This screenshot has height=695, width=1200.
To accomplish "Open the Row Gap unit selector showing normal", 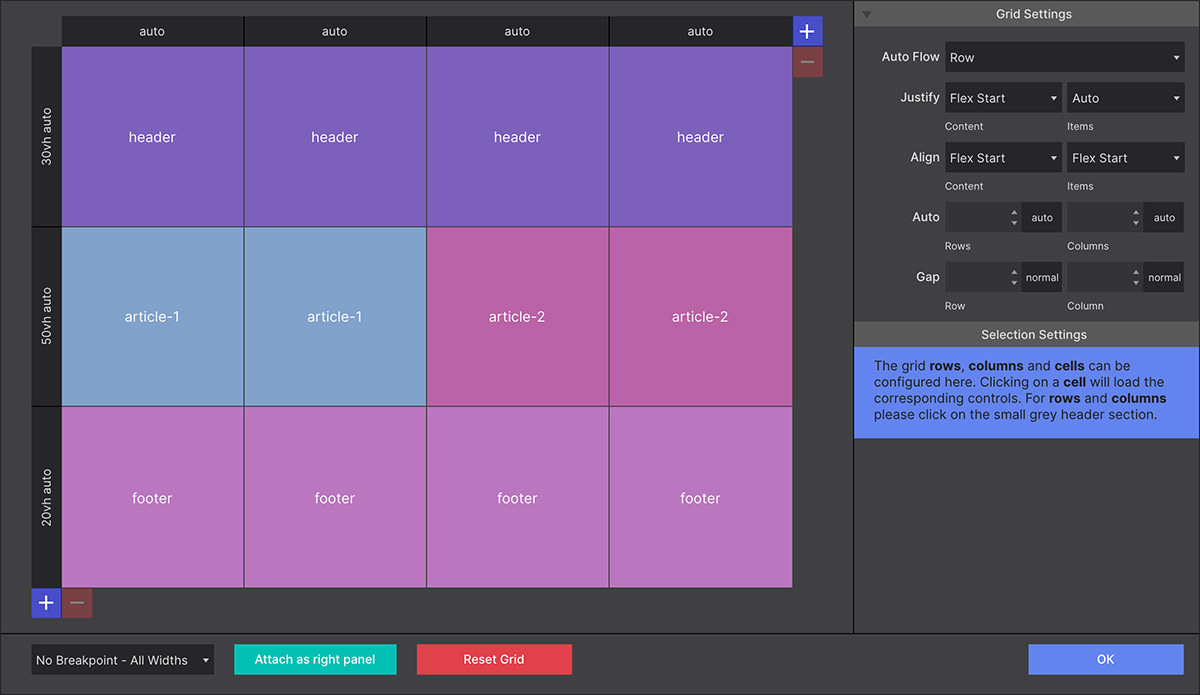I will [x=1042, y=277].
